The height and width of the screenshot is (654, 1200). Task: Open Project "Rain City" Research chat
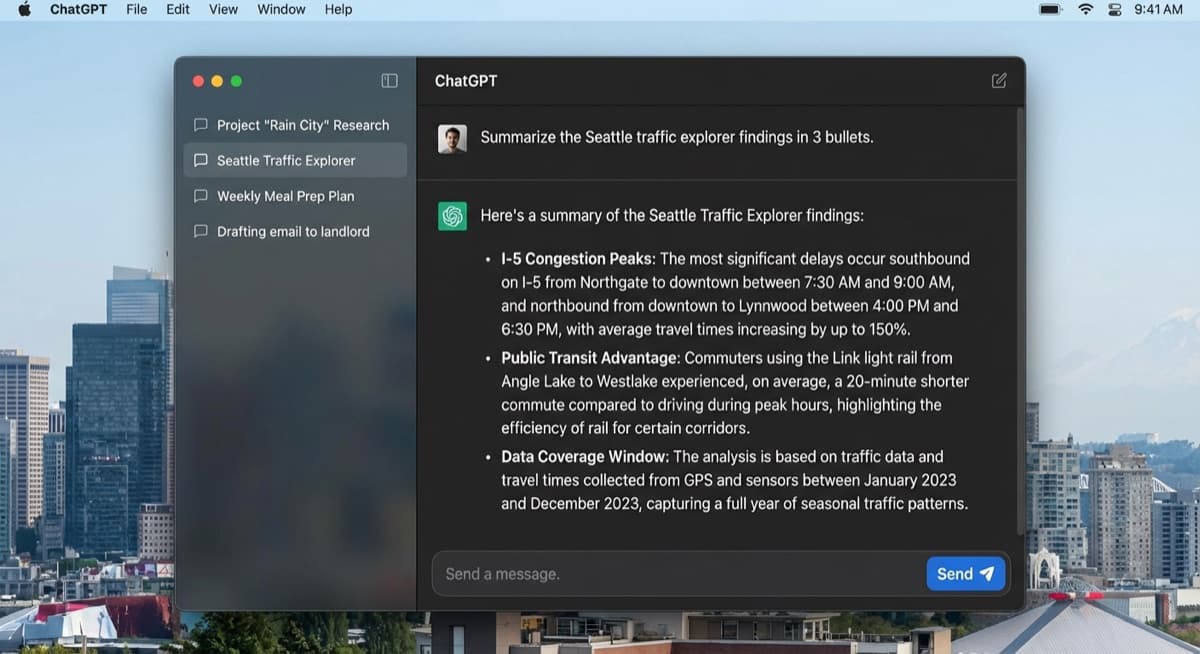[x=302, y=125]
